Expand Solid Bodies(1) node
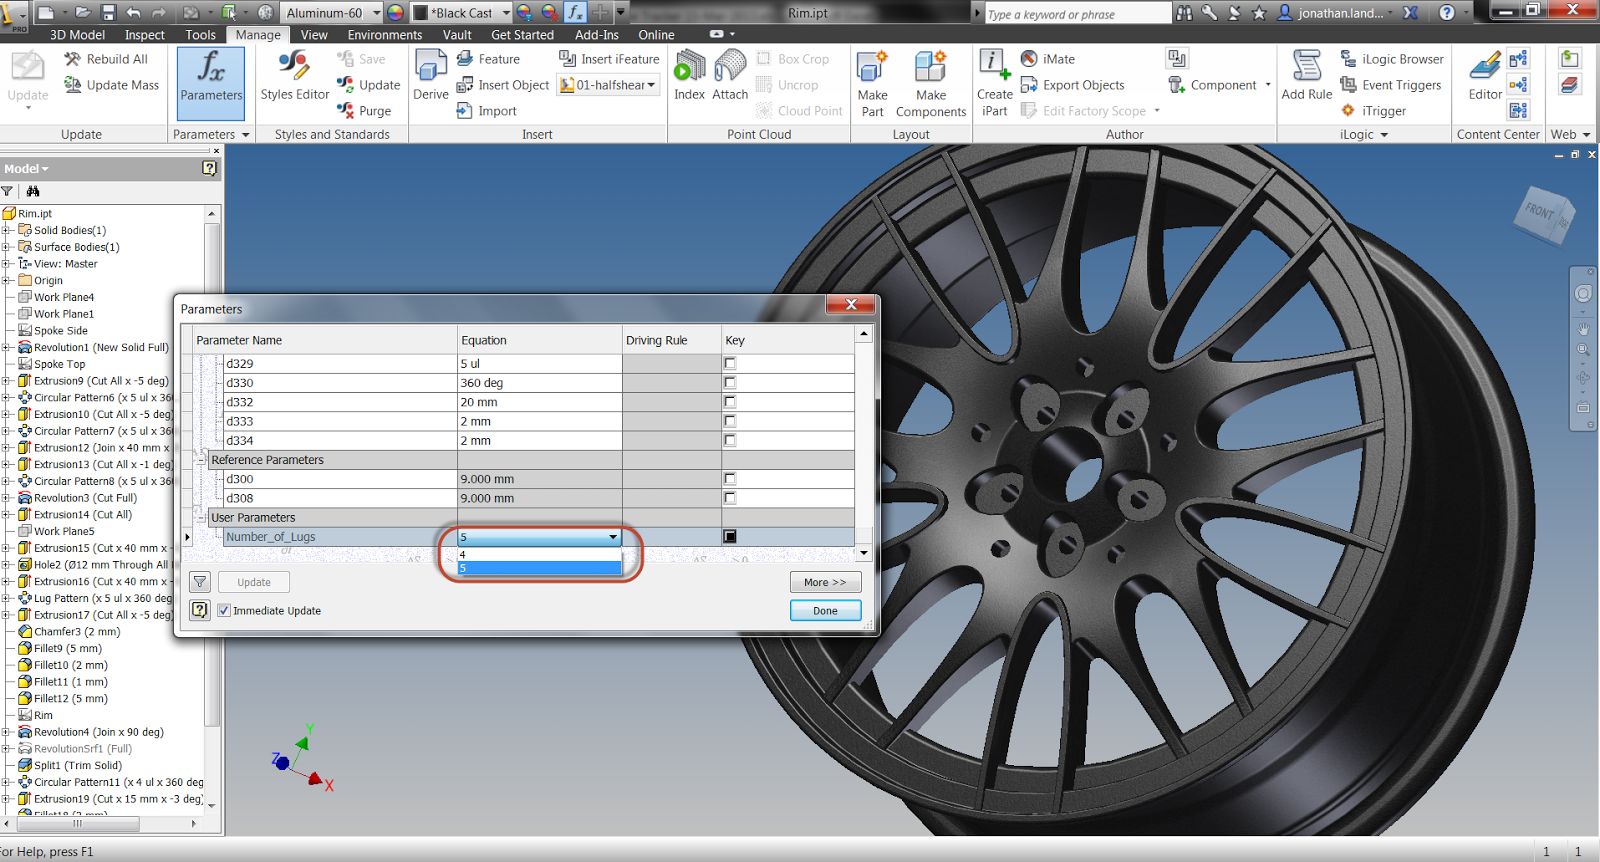1600x862 pixels. pos(6,230)
